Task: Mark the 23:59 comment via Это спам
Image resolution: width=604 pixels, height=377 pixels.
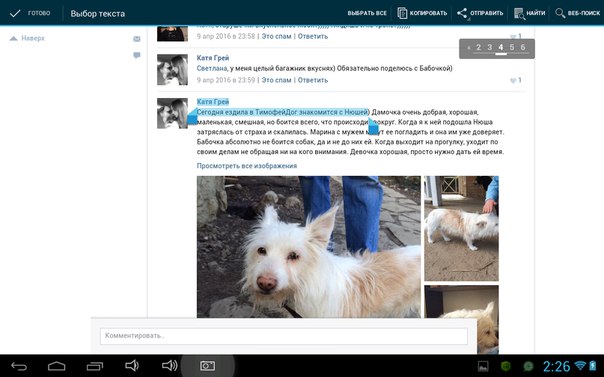Action: coord(276,80)
